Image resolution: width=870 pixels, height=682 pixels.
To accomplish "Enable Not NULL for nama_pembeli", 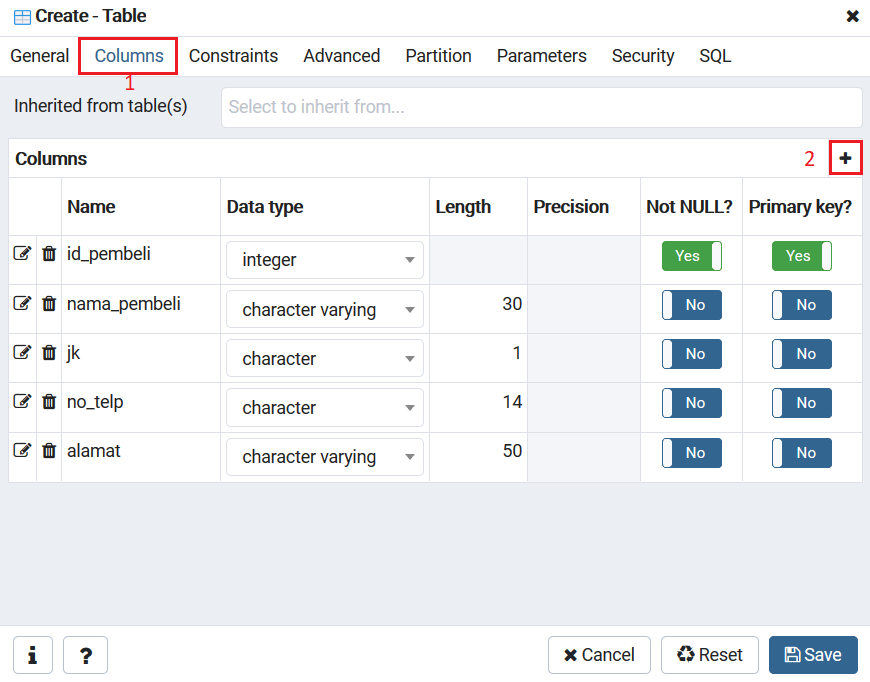I will pyautogui.click(x=691, y=304).
